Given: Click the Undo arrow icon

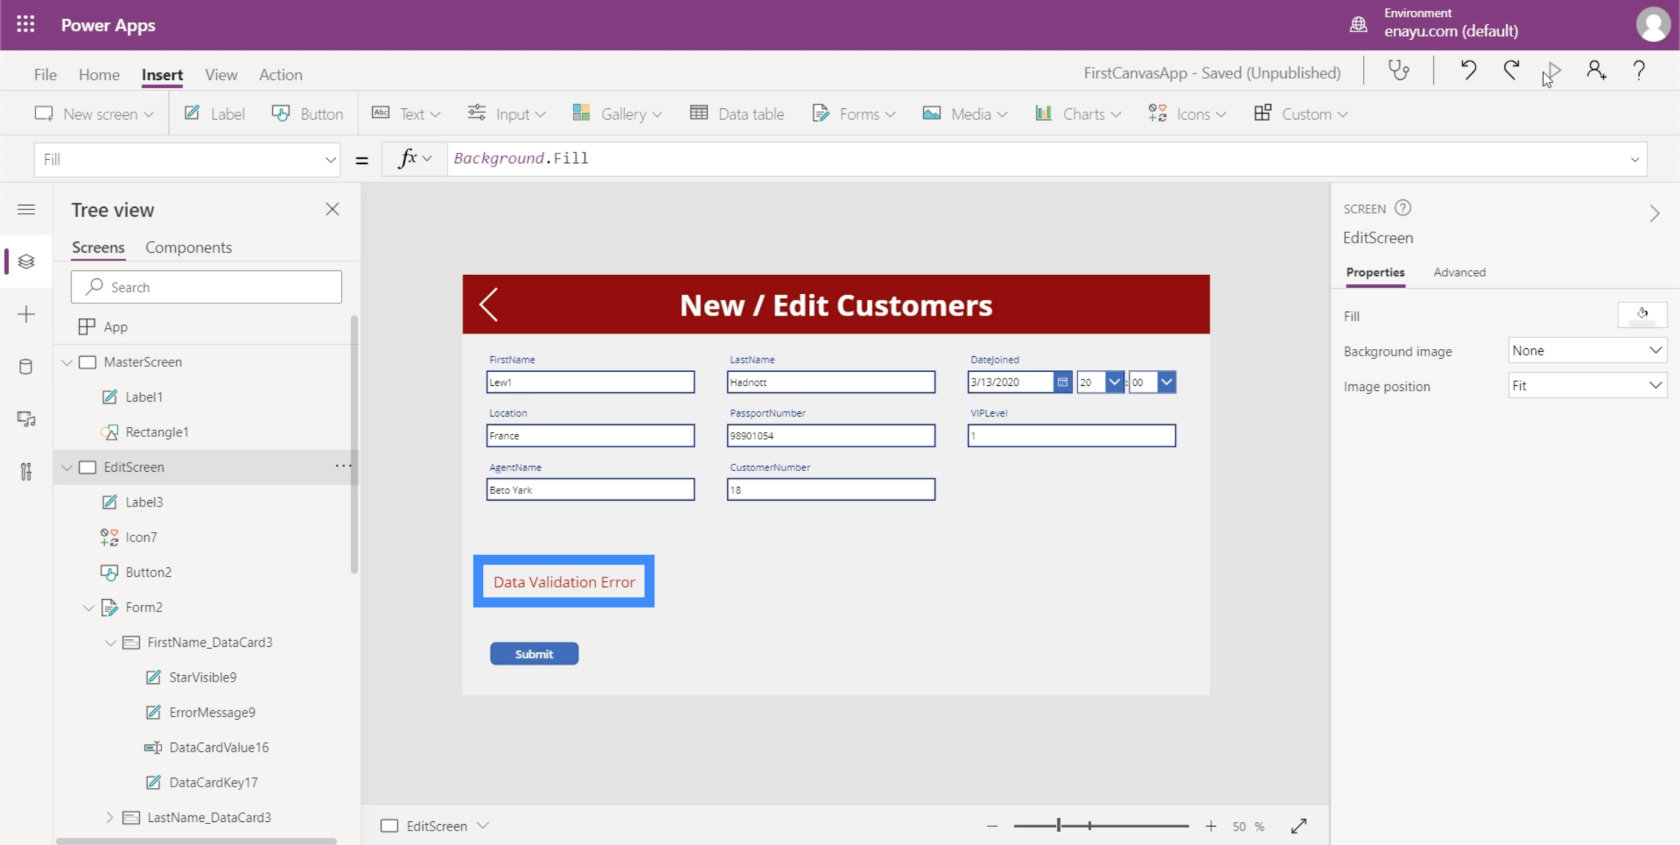Looking at the screenshot, I should (1468, 71).
